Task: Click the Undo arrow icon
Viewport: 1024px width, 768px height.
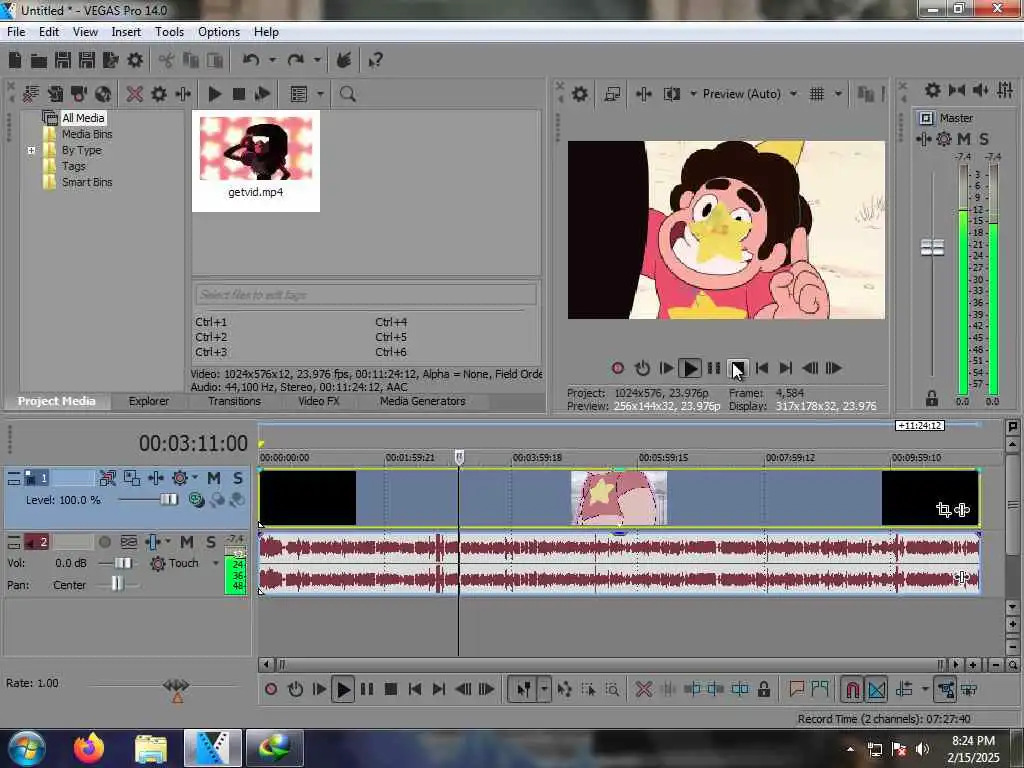Action: click(x=251, y=60)
